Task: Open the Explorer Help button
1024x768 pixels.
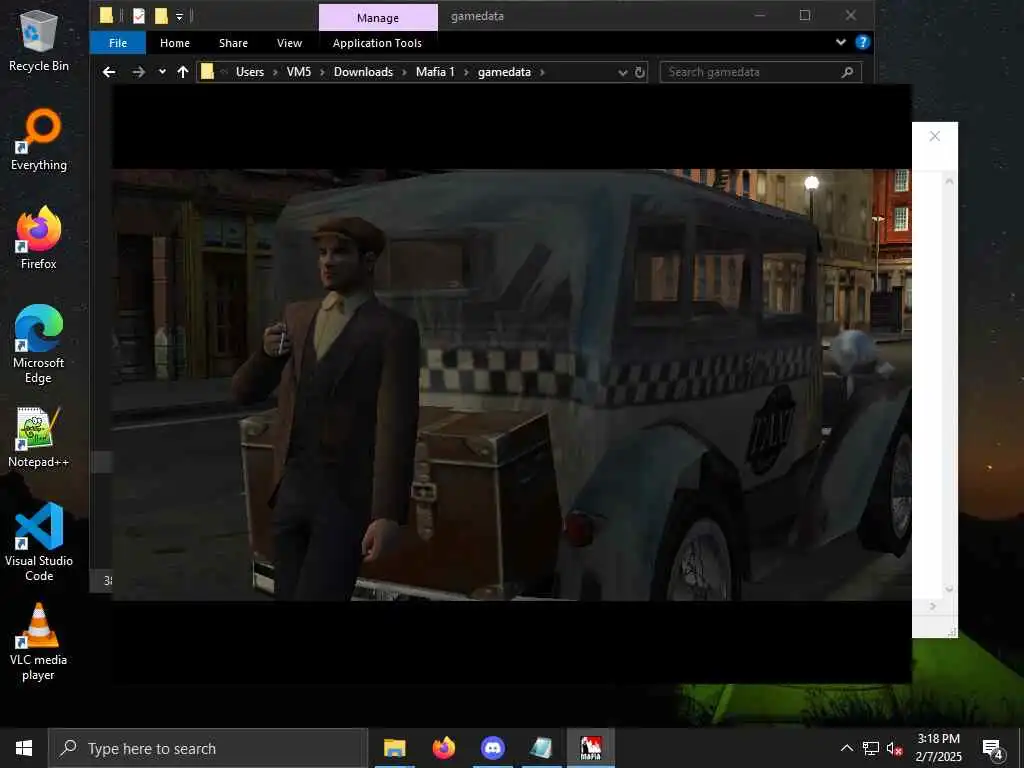Action: pos(863,42)
